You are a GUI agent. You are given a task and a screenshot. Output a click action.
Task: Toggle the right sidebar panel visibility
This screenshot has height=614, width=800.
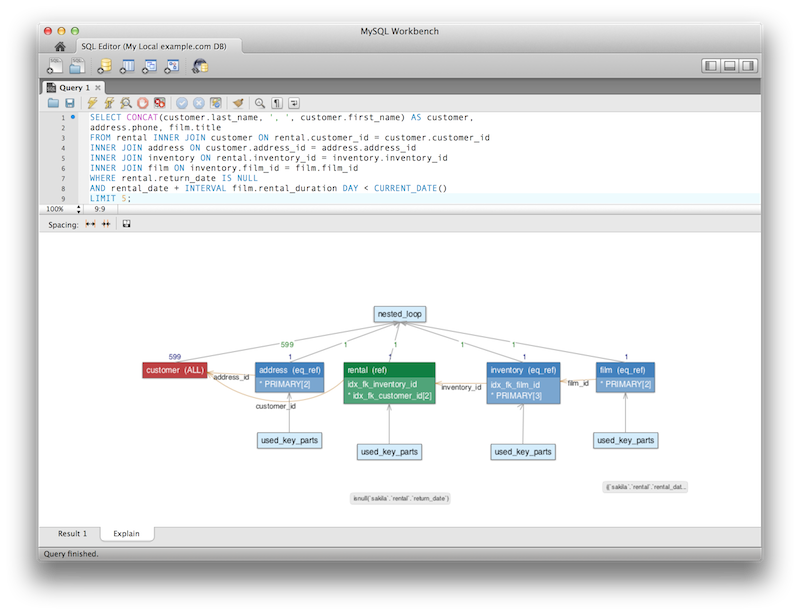click(749, 66)
